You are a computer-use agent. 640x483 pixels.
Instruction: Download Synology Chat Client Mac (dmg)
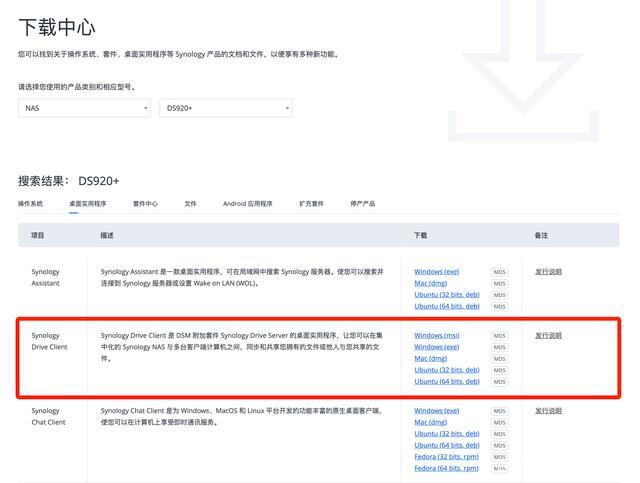431,422
